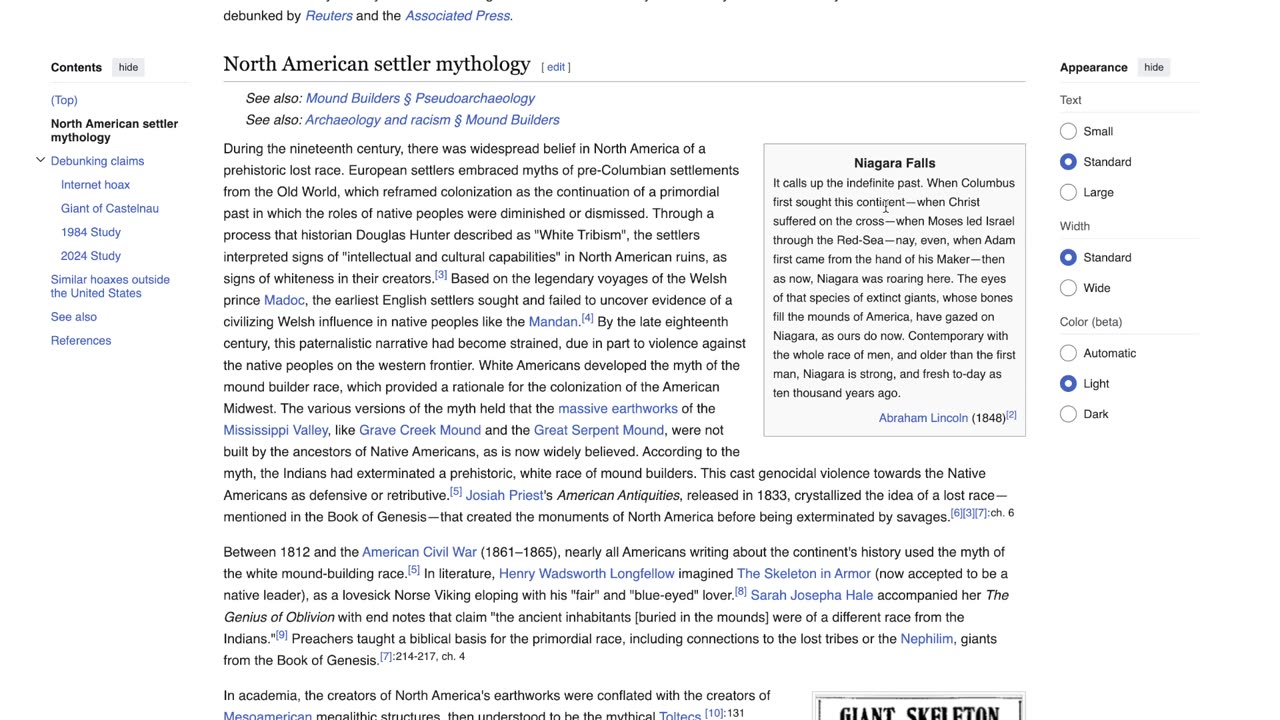Select Small text size radio button
The width and height of the screenshot is (1280, 720).
[1068, 131]
